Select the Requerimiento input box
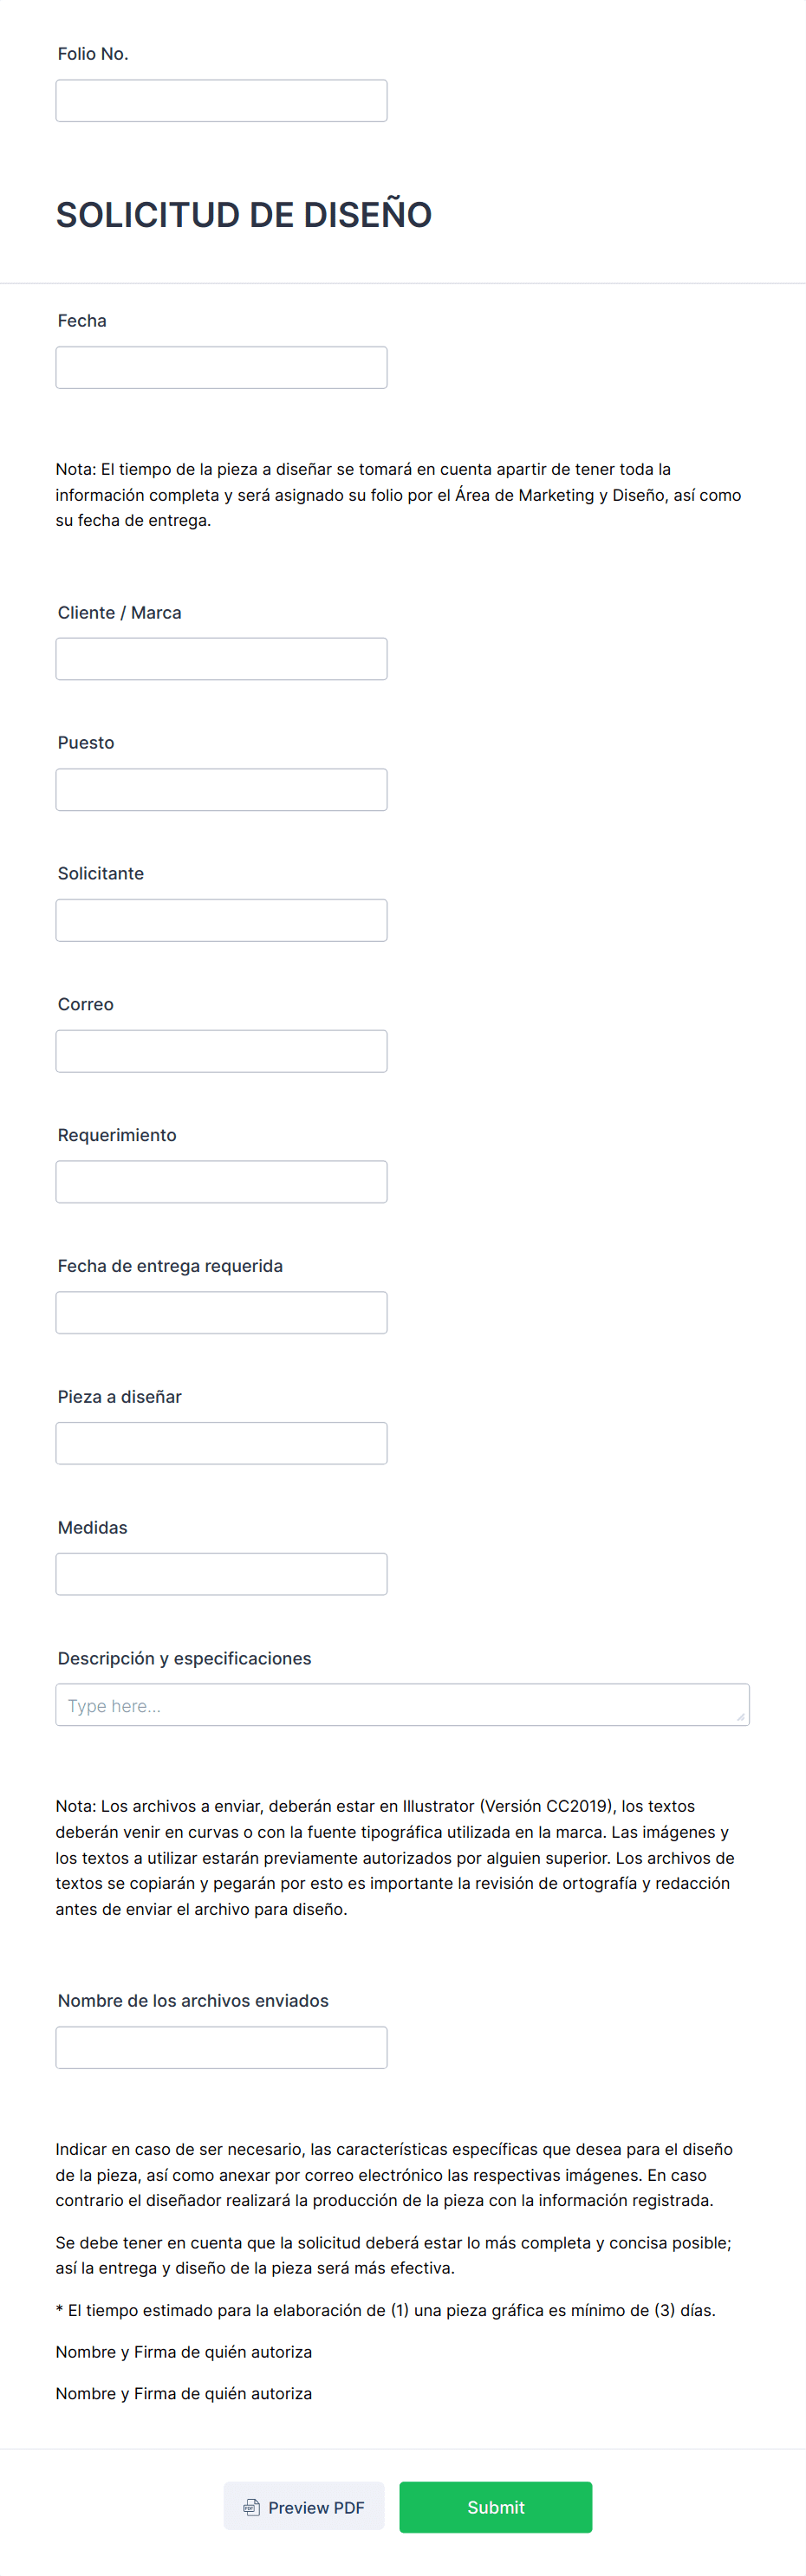This screenshot has height=2576, width=806. point(221,1182)
